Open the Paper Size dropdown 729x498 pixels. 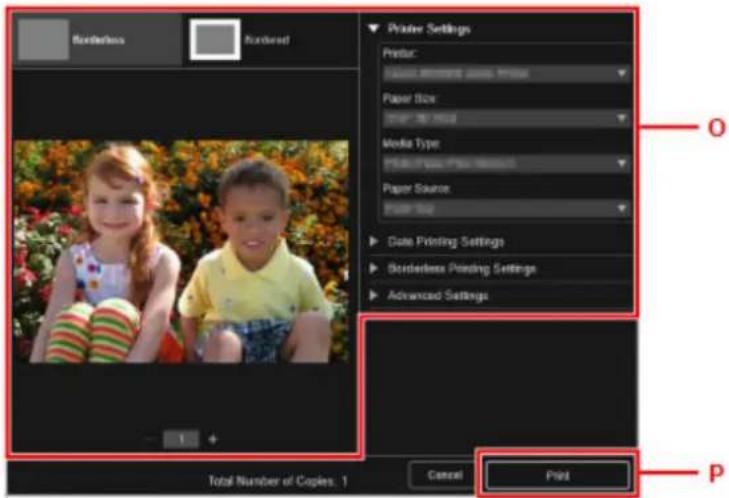(506, 119)
